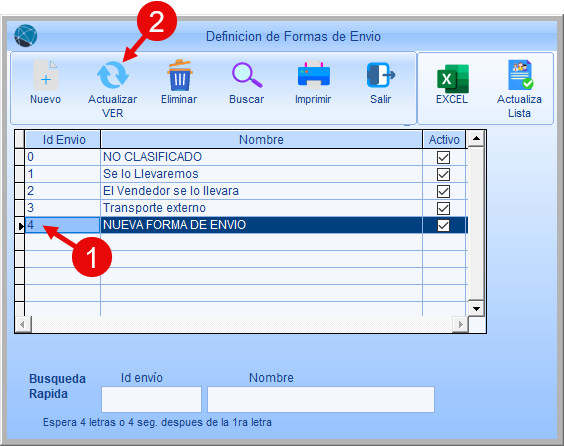Click the Eliminar trash can icon

tap(180, 75)
